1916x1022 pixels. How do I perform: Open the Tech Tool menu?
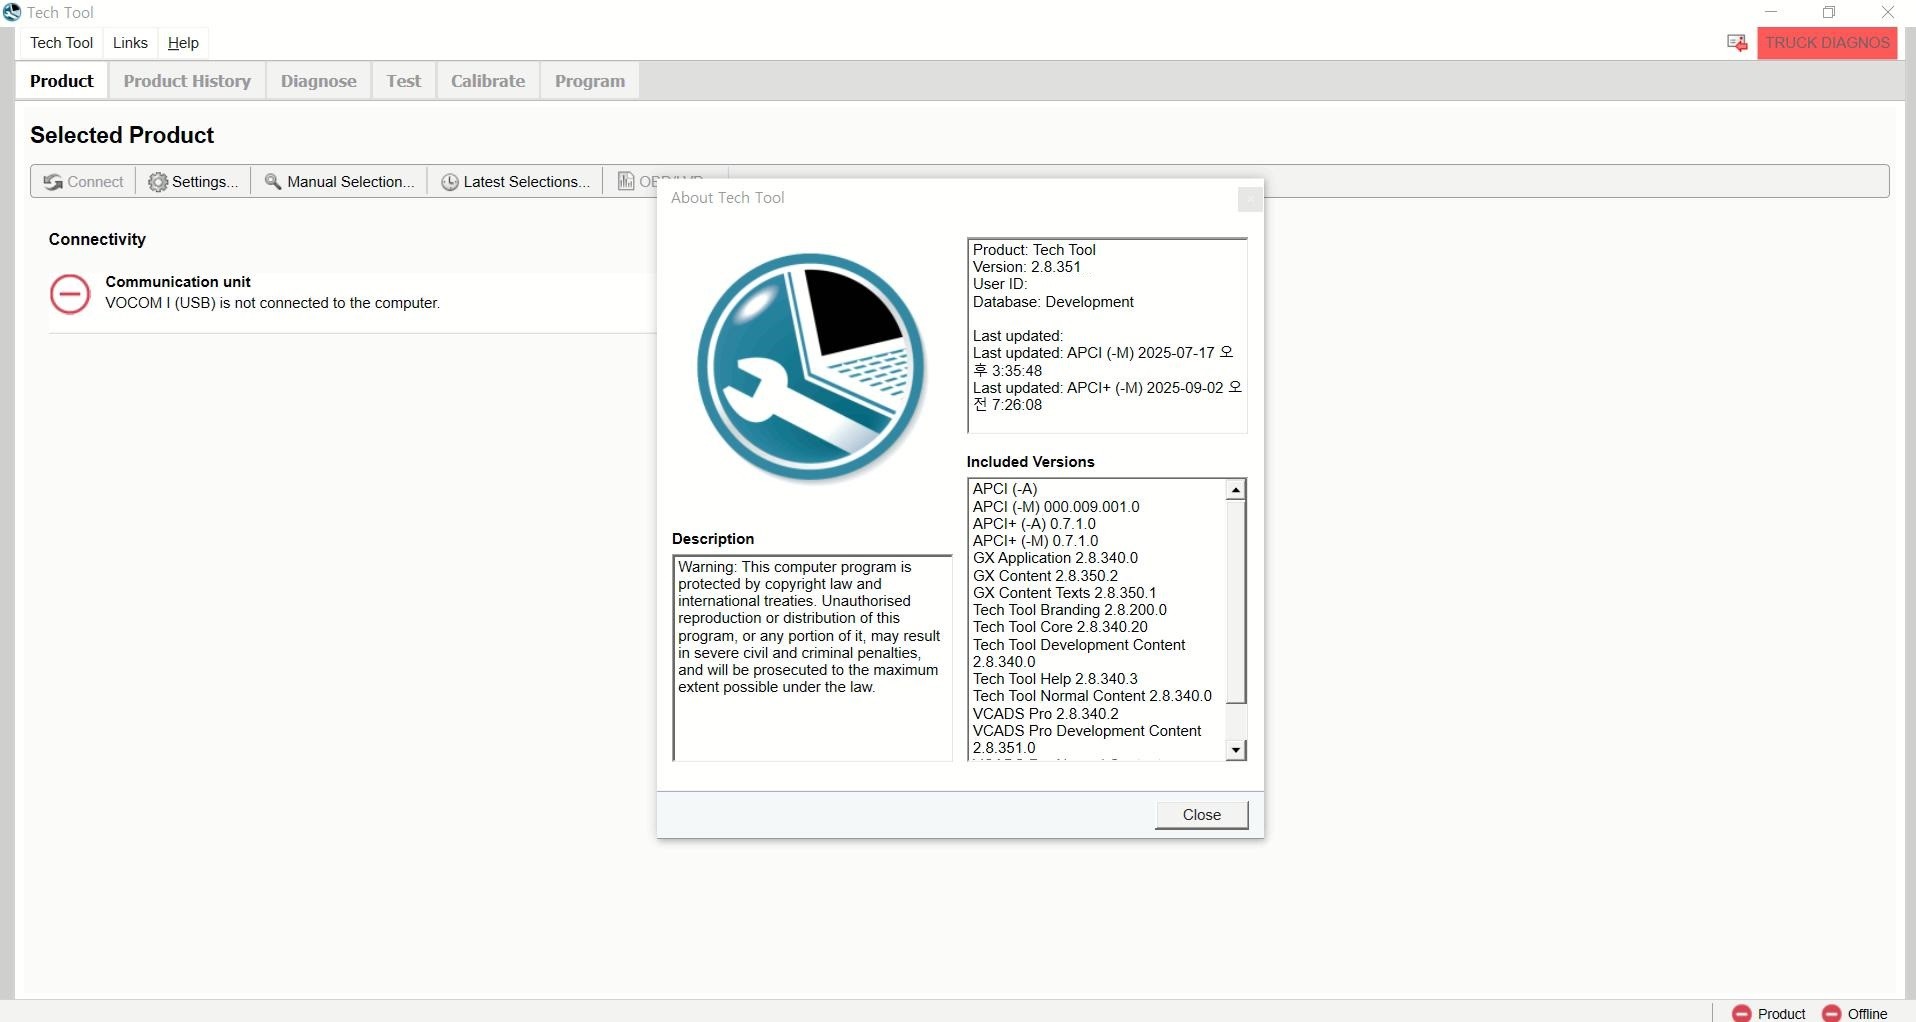[x=61, y=43]
